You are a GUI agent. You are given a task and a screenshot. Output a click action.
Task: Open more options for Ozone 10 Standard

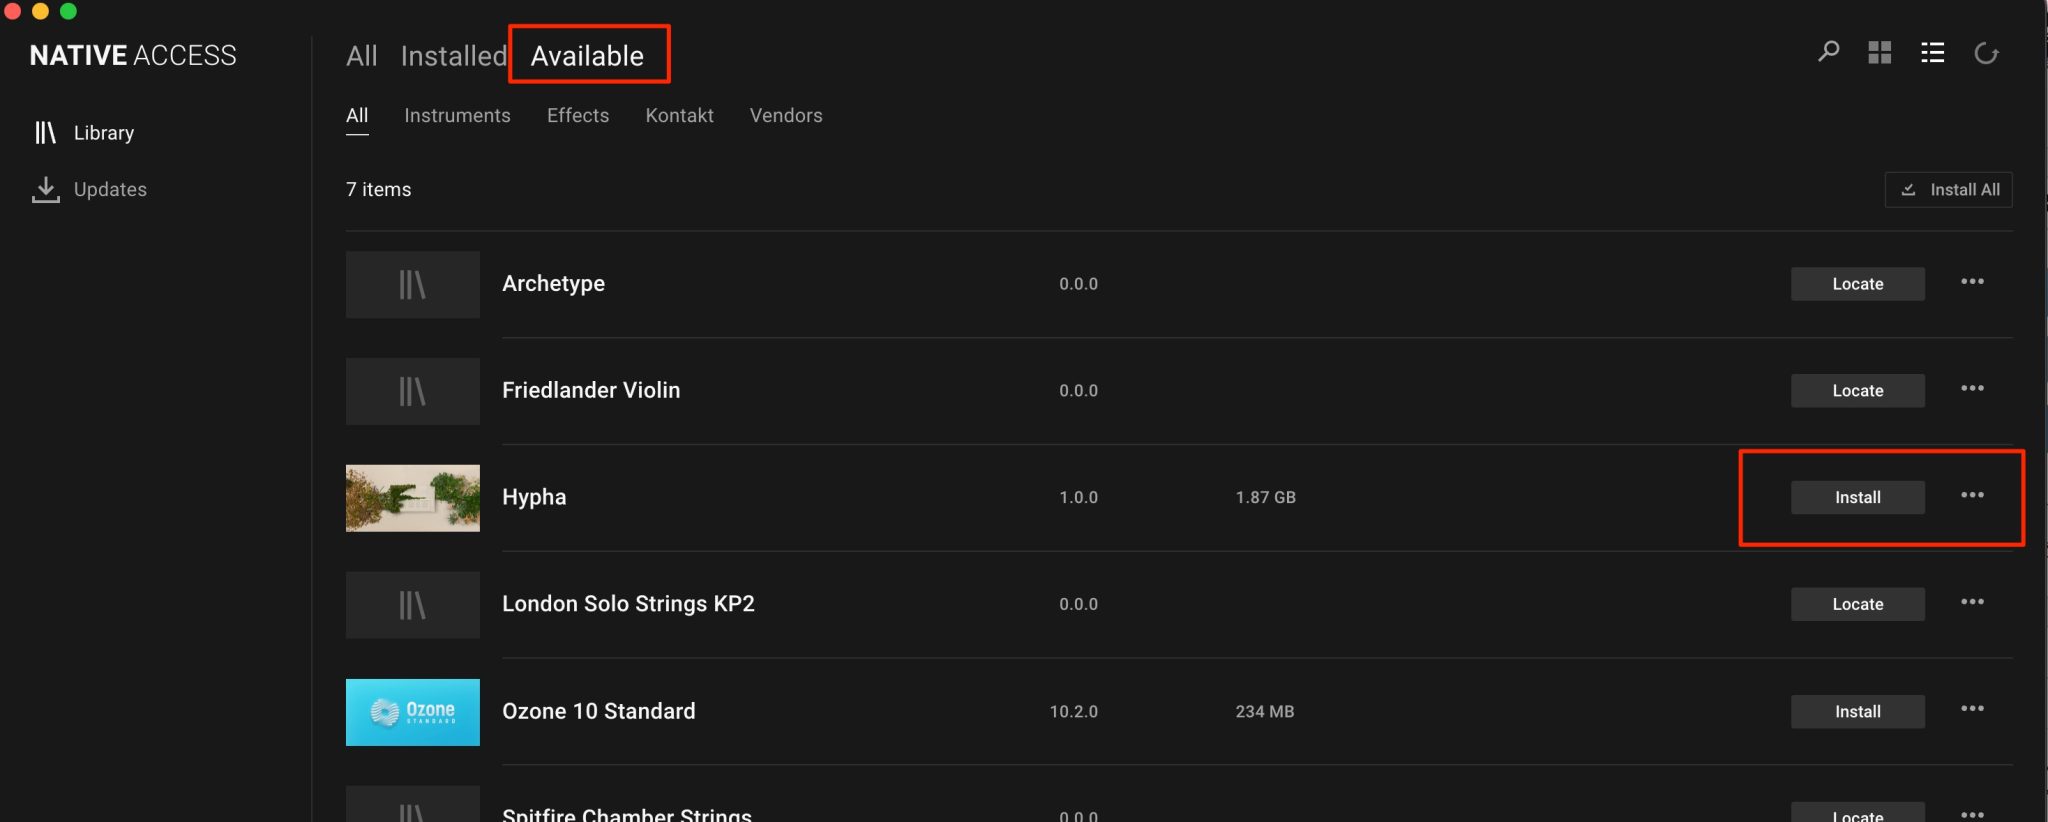[x=1972, y=709]
